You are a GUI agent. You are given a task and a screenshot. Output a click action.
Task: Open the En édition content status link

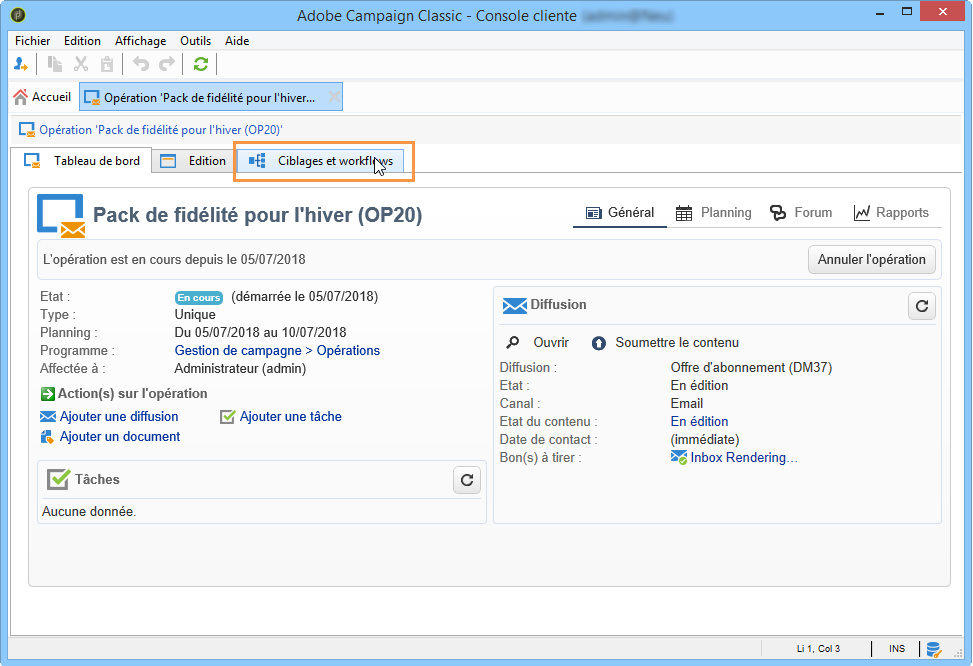point(699,421)
